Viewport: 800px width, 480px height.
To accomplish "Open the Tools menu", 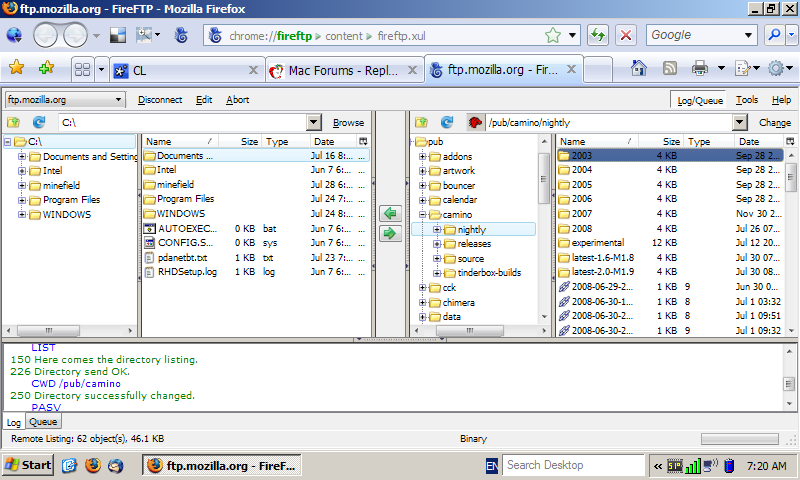I will point(746,100).
